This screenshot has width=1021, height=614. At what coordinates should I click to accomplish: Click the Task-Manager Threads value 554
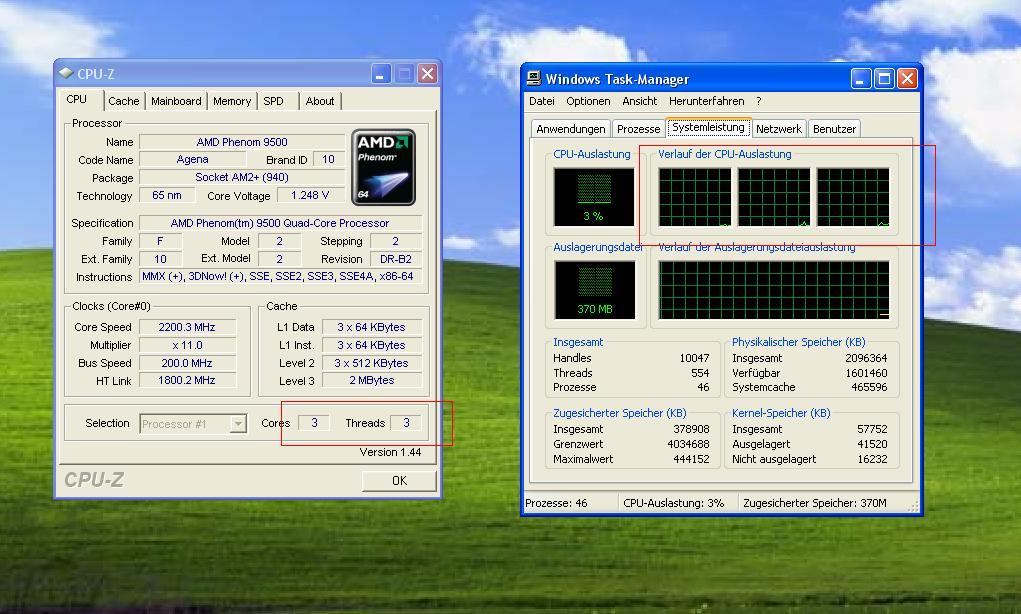700,373
